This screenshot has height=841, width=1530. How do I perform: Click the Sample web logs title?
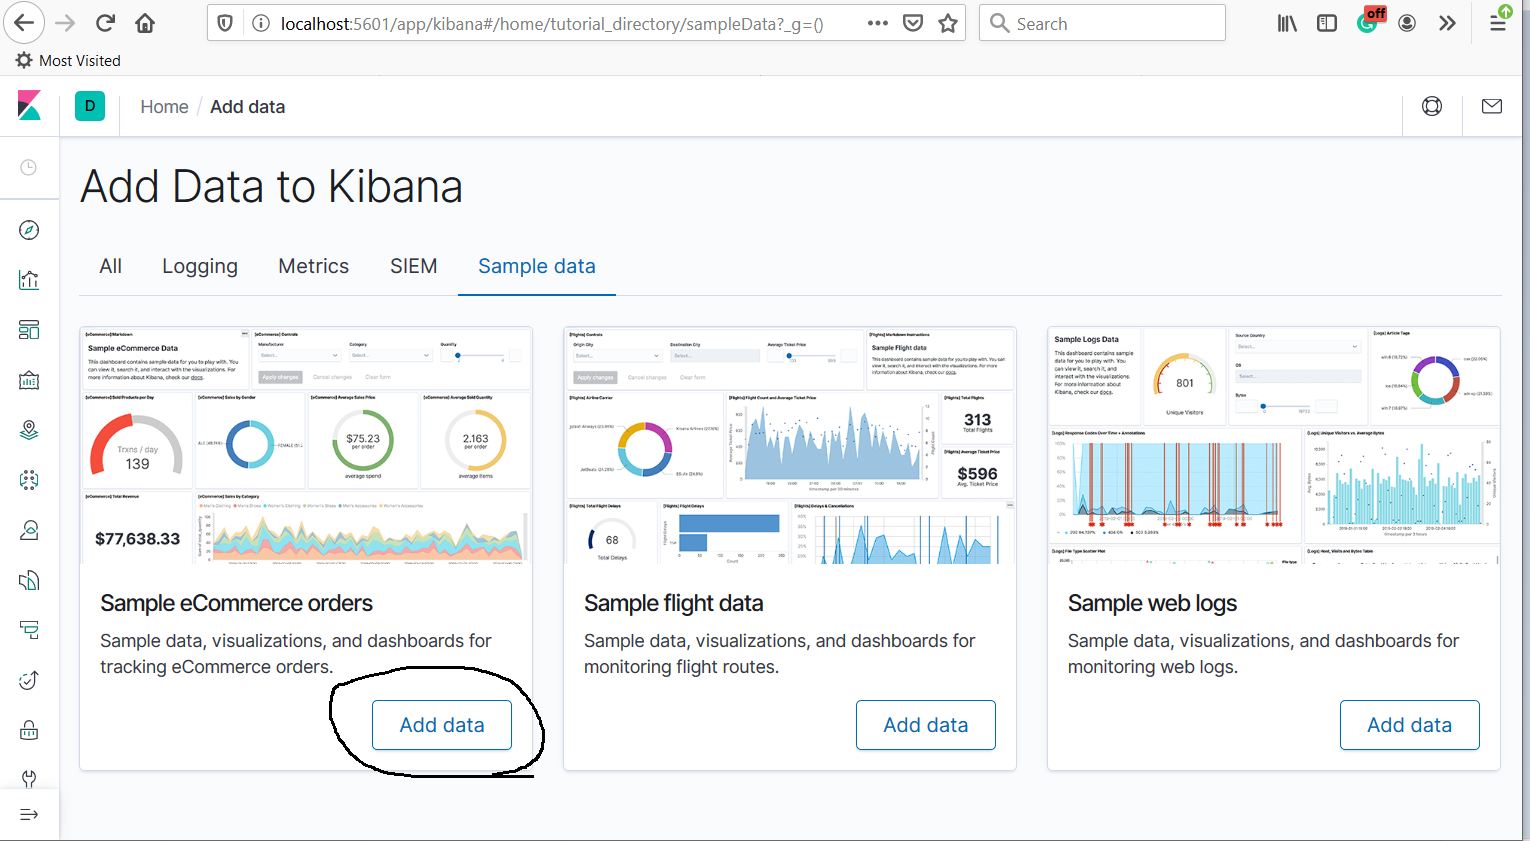[1152, 603]
